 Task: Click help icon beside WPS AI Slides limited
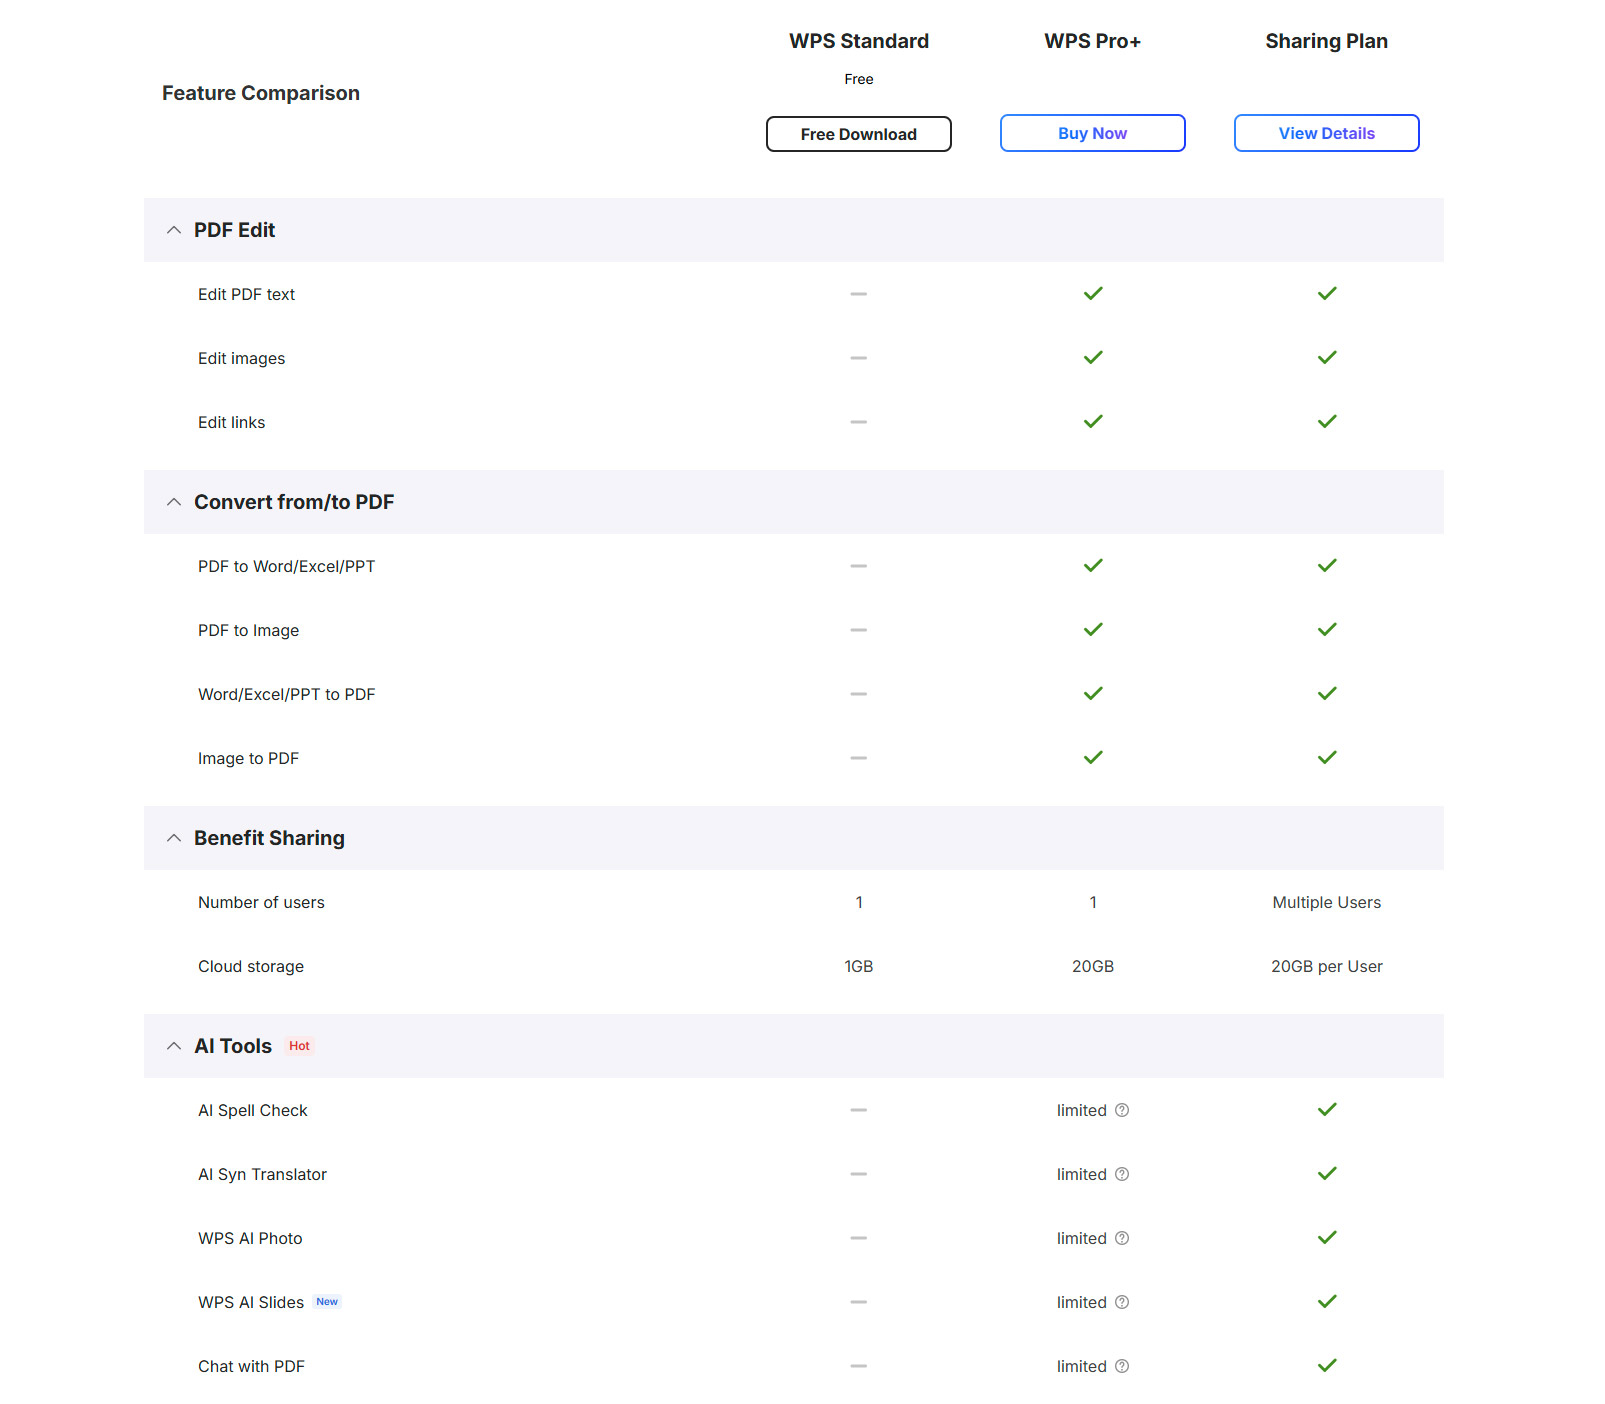pos(1122,1302)
